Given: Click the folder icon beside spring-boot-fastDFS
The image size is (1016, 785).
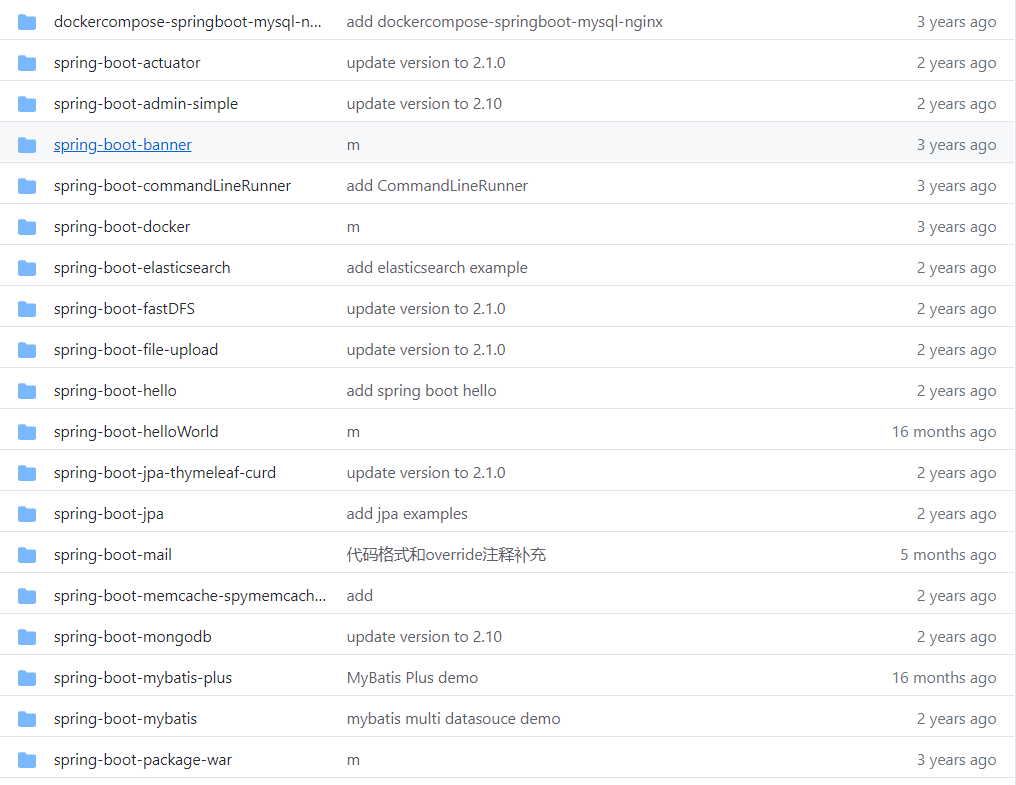Looking at the screenshot, I should (27, 309).
